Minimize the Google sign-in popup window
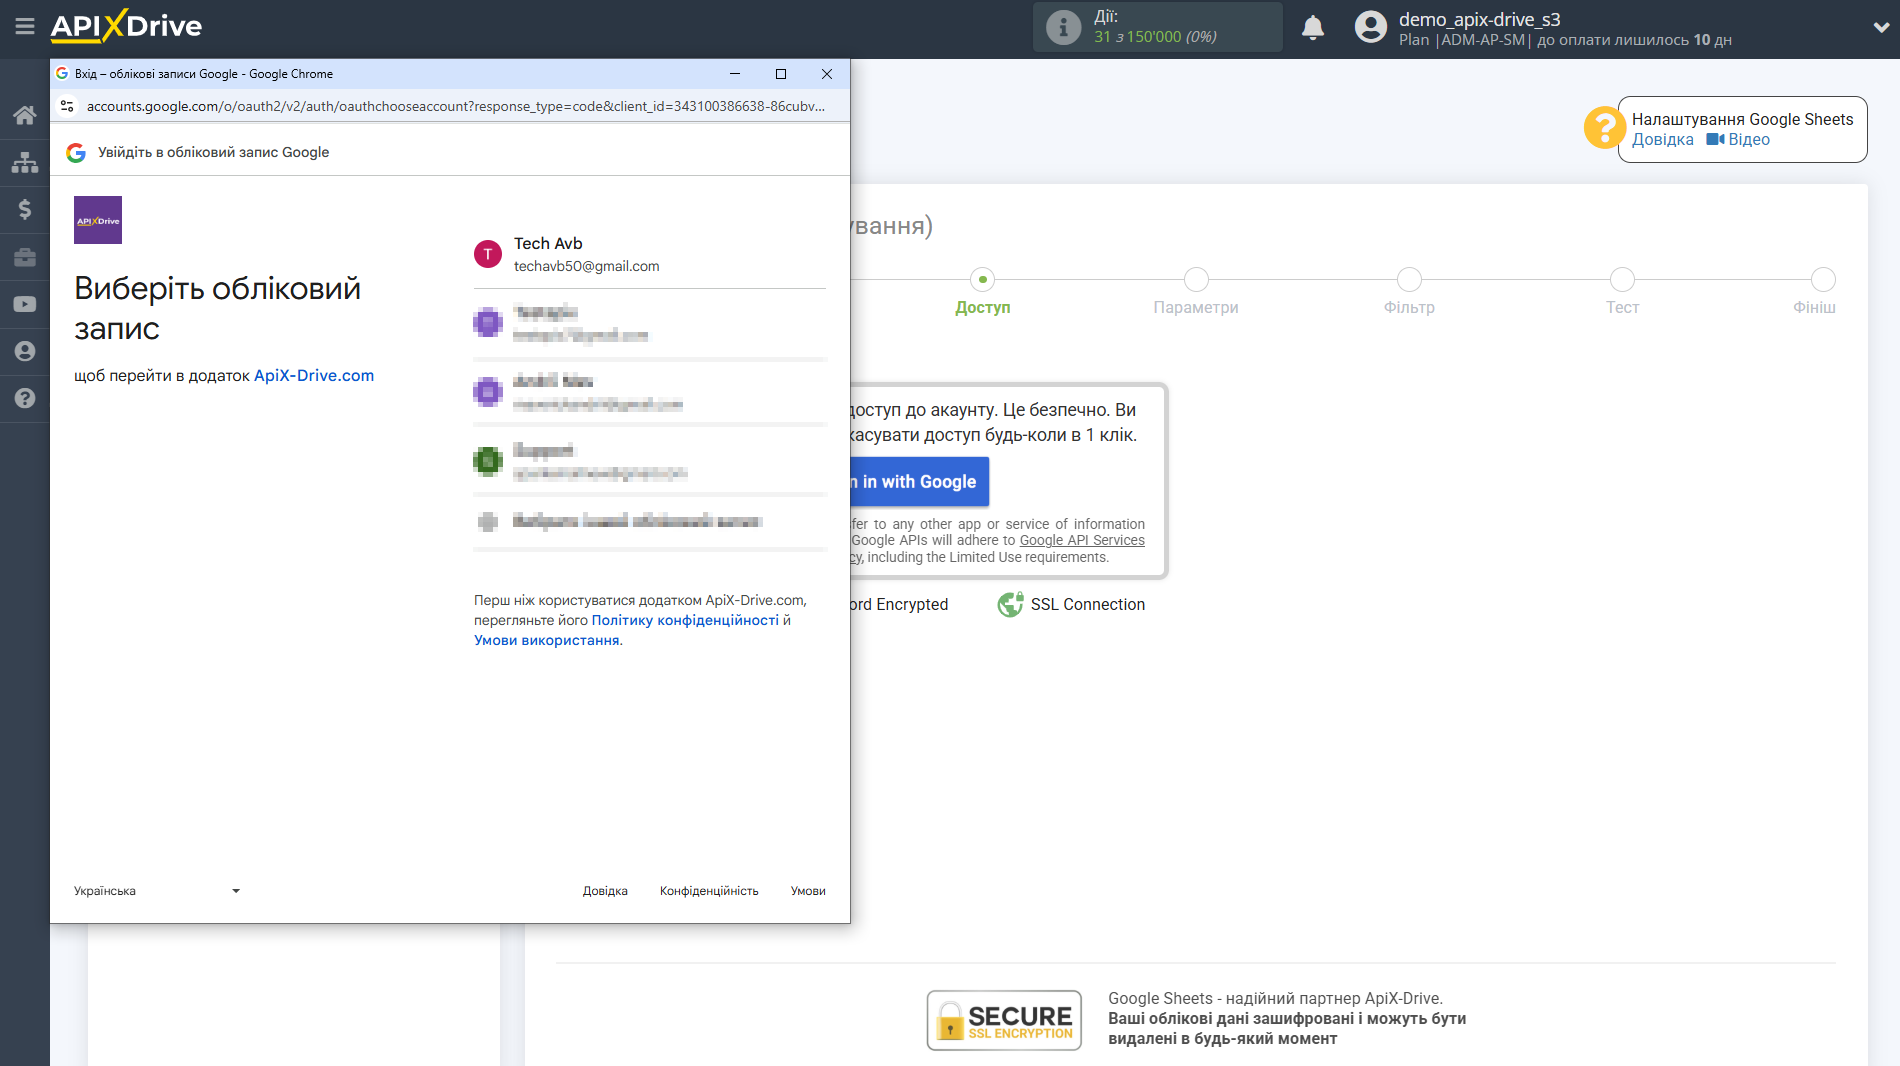 click(x=735, y=74)
